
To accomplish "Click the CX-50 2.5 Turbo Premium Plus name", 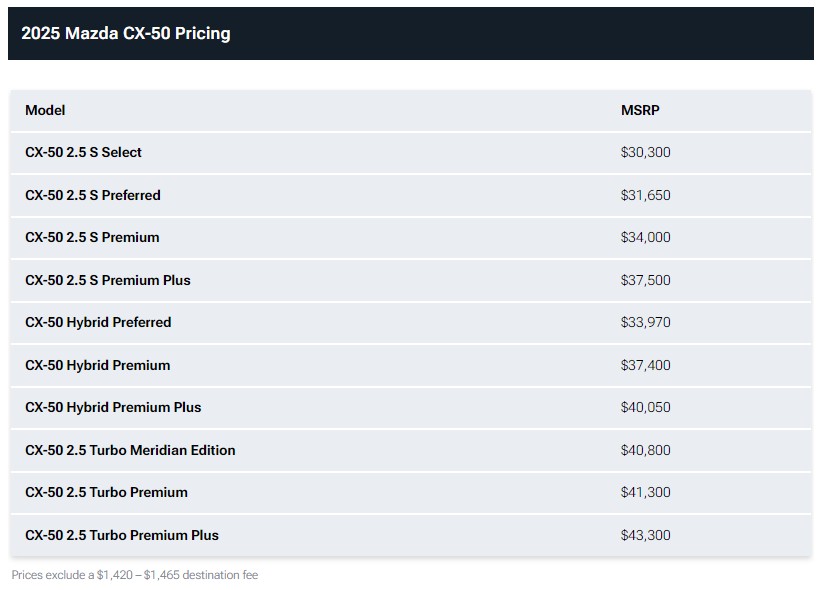I will click(x=122, y=535).
